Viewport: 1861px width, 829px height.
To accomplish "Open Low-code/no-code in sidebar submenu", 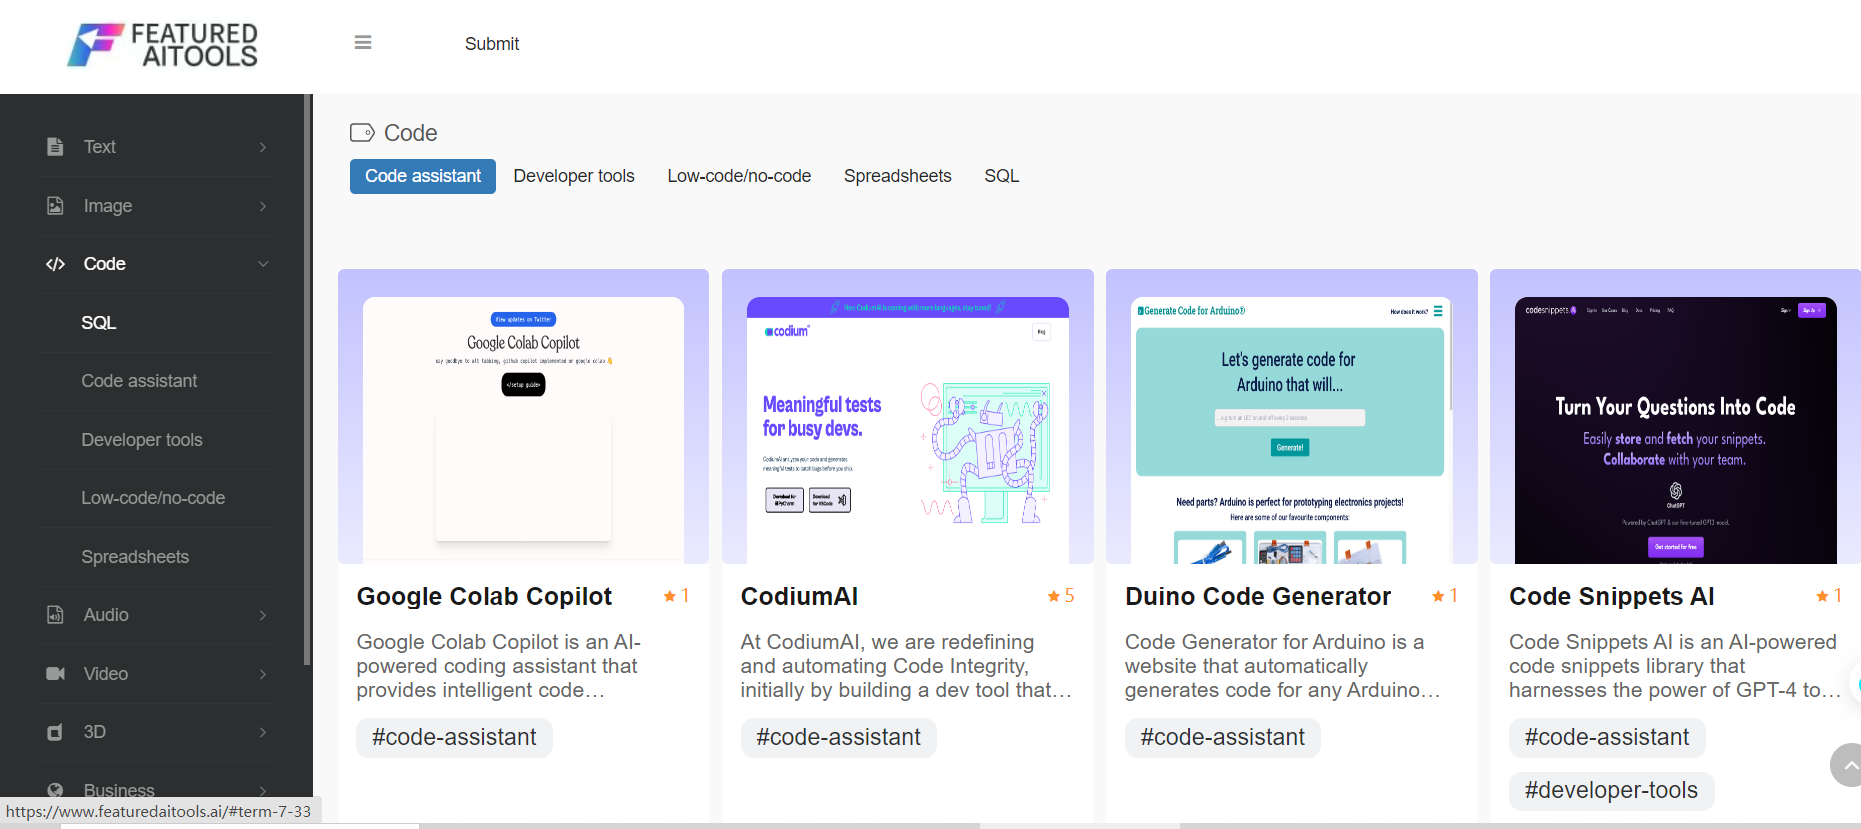I will coord(153,498).
